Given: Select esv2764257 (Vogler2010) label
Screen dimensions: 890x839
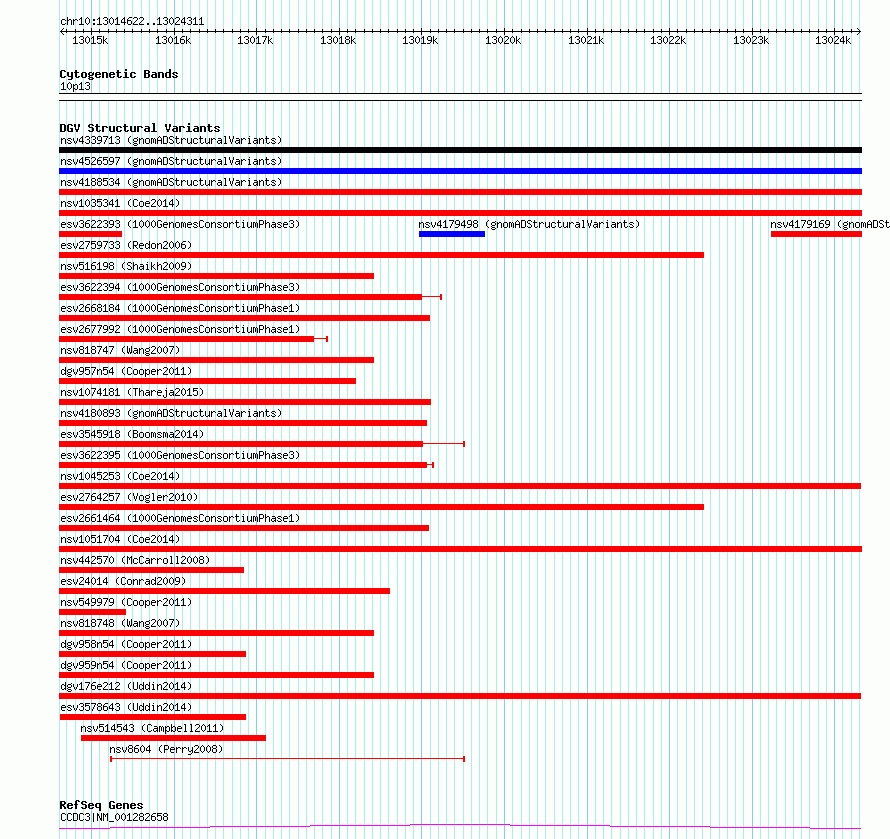Looking at the screenshot, I should pos(129,497).
